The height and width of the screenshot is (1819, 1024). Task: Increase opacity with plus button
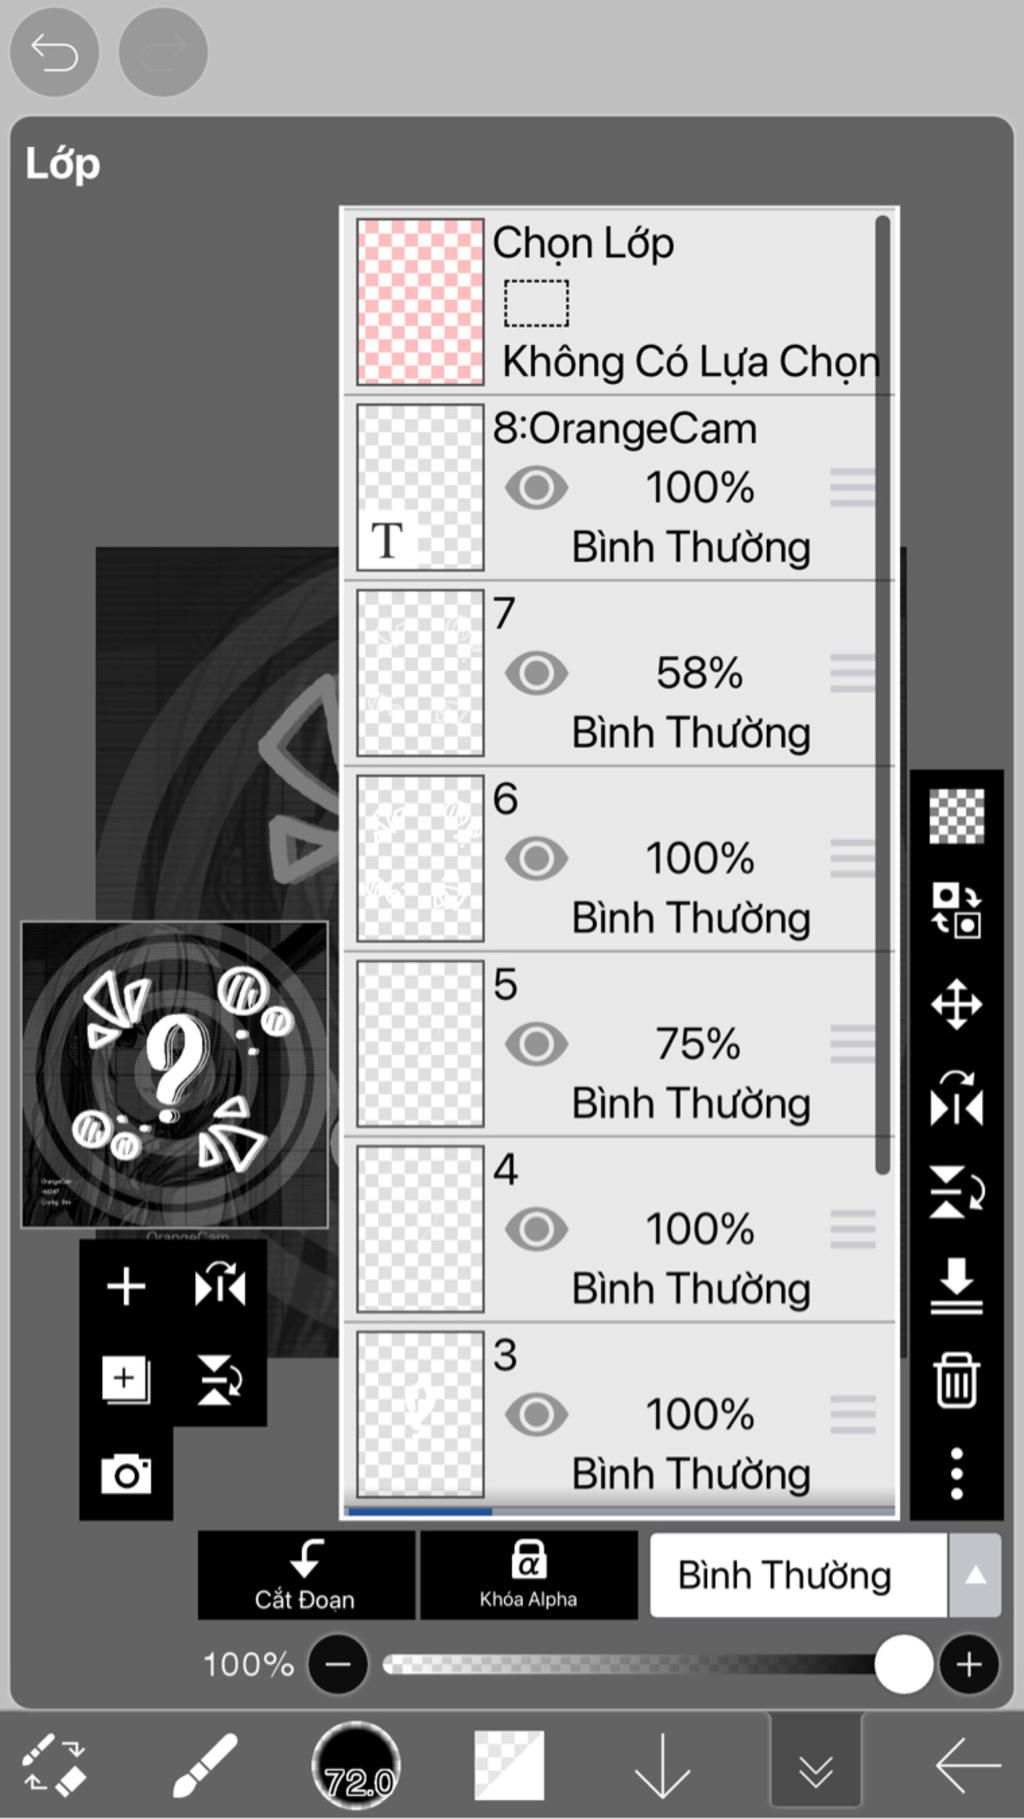[x=968, y=1664]
